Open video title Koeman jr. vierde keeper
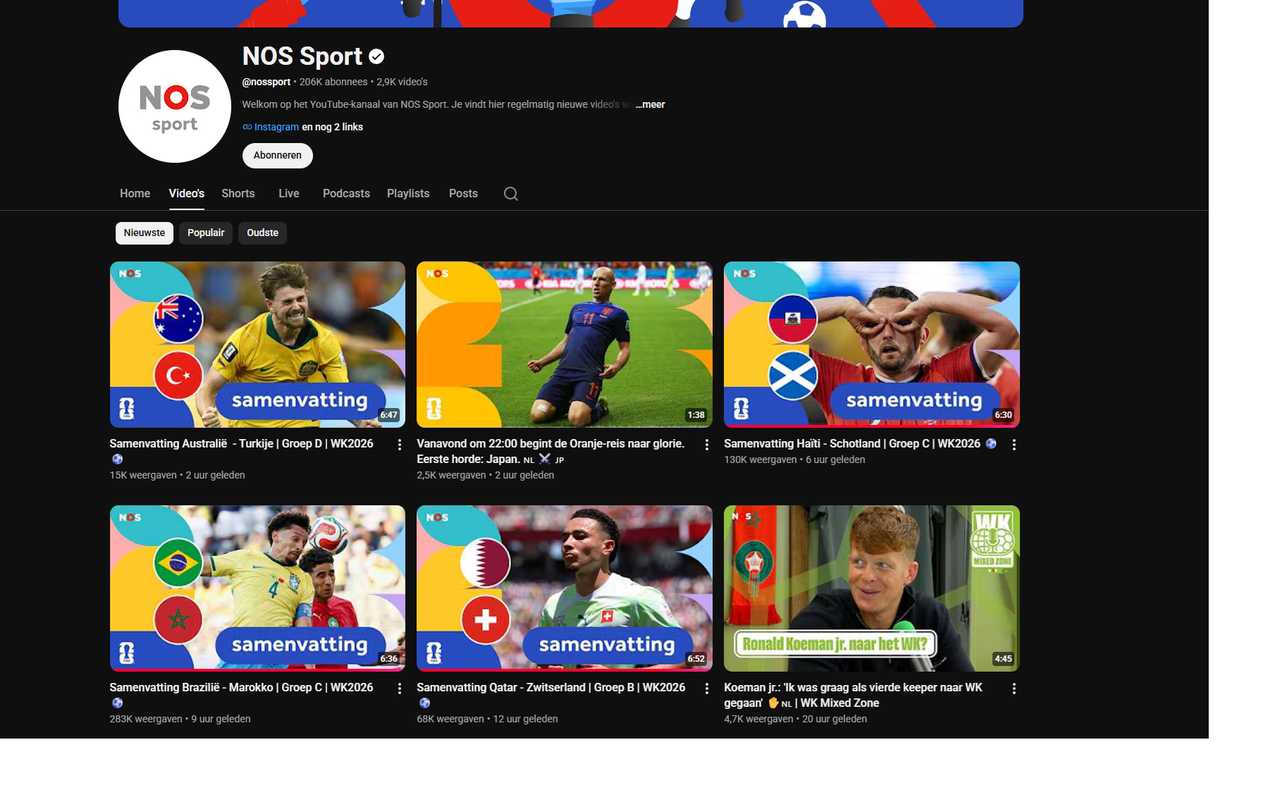Image resolution: width=1280 pixels, height=790 pixels. point(852,696)
